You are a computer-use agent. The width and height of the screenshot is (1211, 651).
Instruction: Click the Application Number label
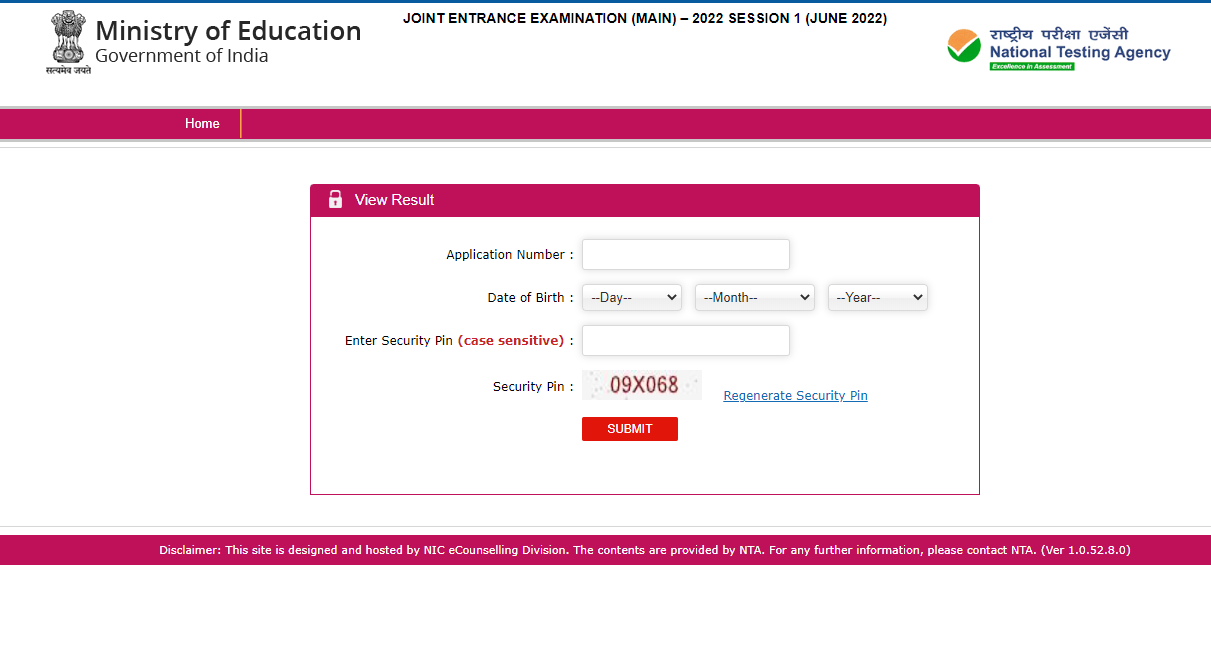pos(509,255)
